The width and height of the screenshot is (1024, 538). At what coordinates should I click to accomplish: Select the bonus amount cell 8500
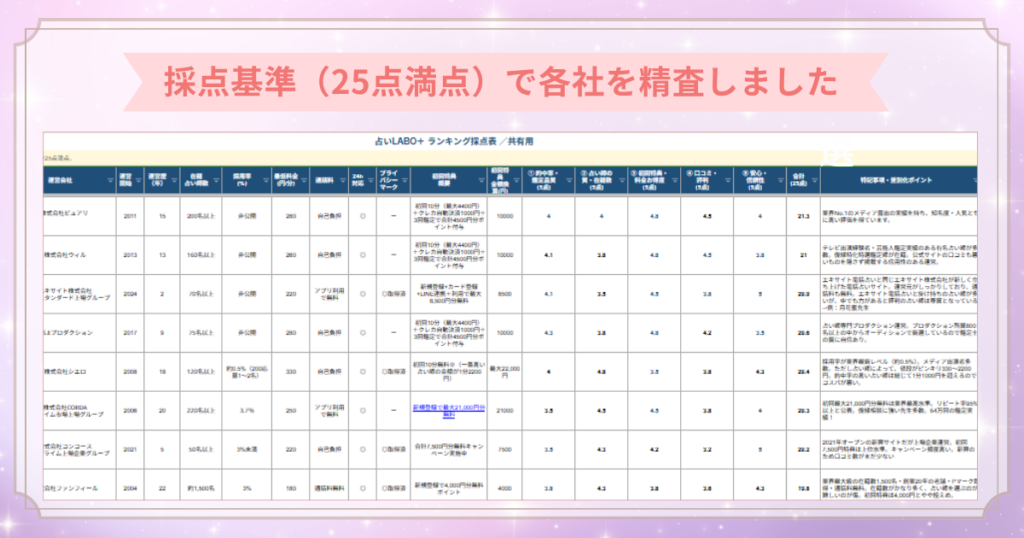point(505,294)
